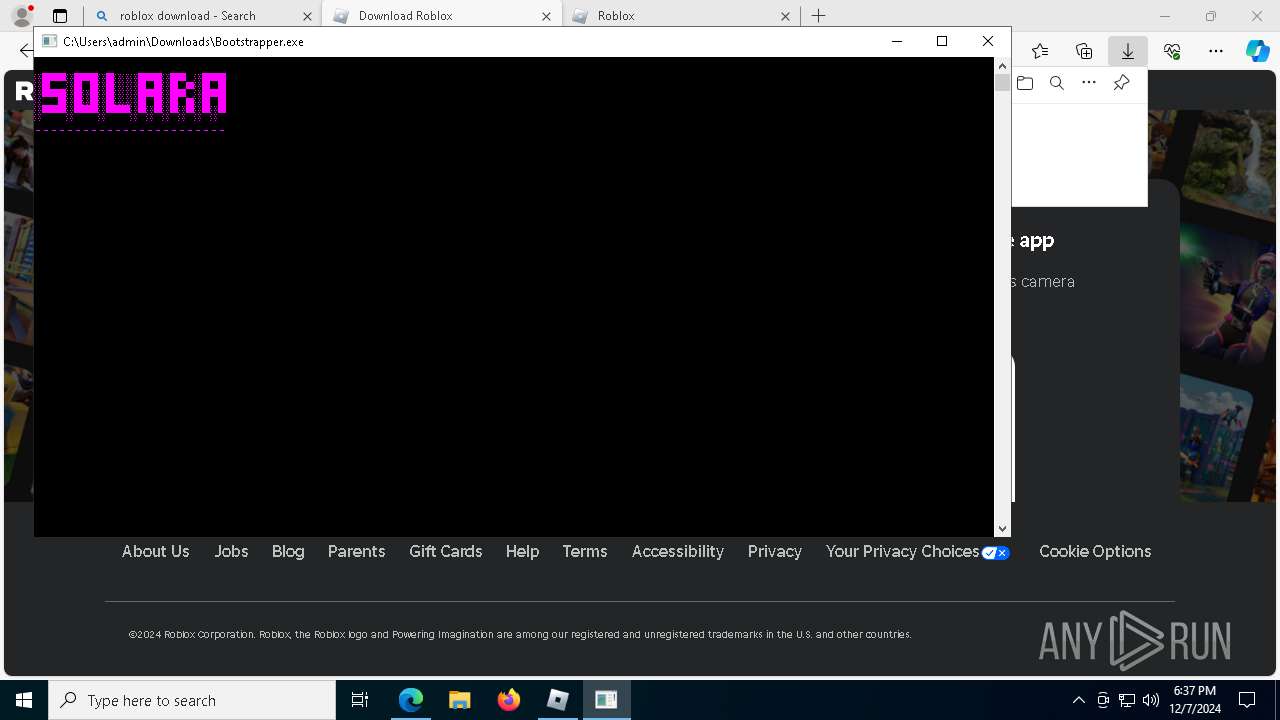Open the Privacy footer link
The image size is (1280, 720).
pyautogui.click(x=774, y=551)
